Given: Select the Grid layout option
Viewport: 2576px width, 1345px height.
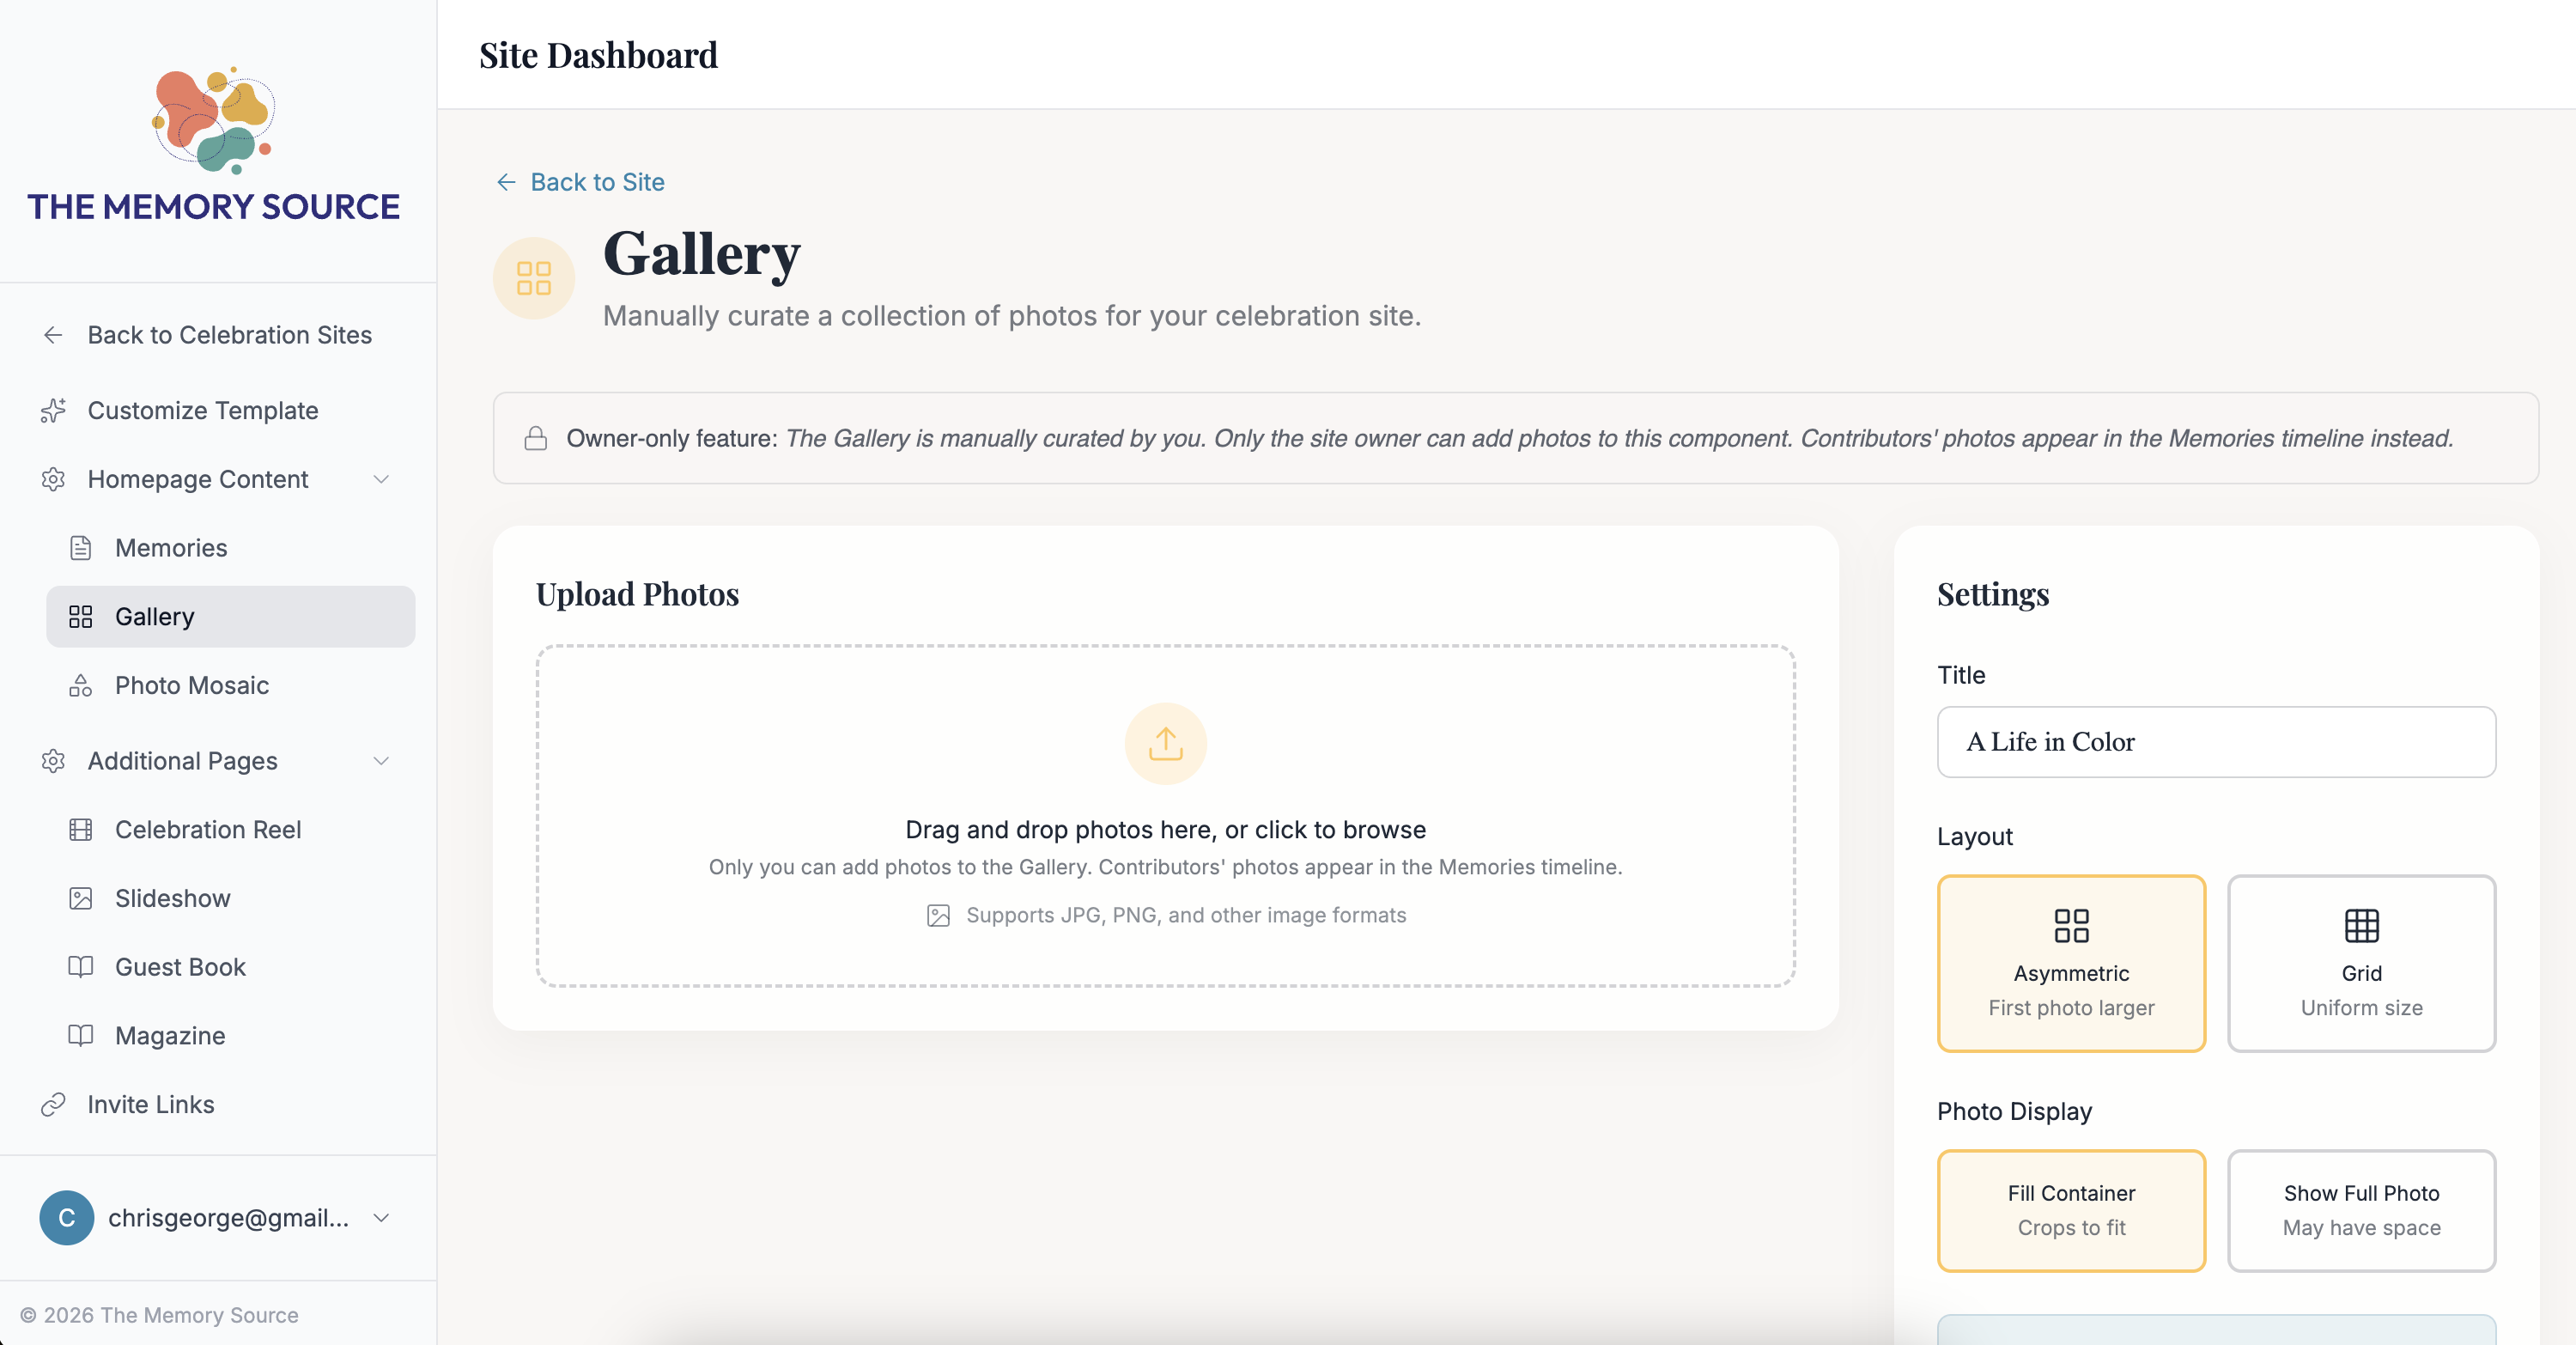Looking at the screenshot, I should point(2361,963).
